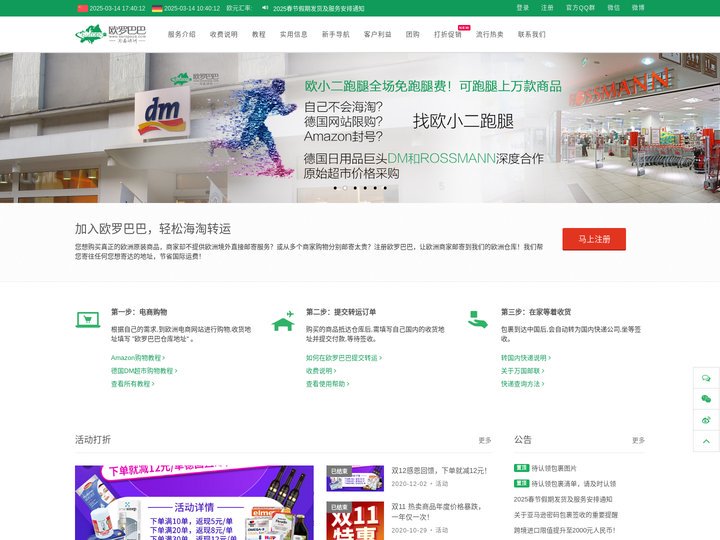Click the 微博 link in top bar
Image resolution: width=720 pixels, height=540 pixels.
(638, 8)
